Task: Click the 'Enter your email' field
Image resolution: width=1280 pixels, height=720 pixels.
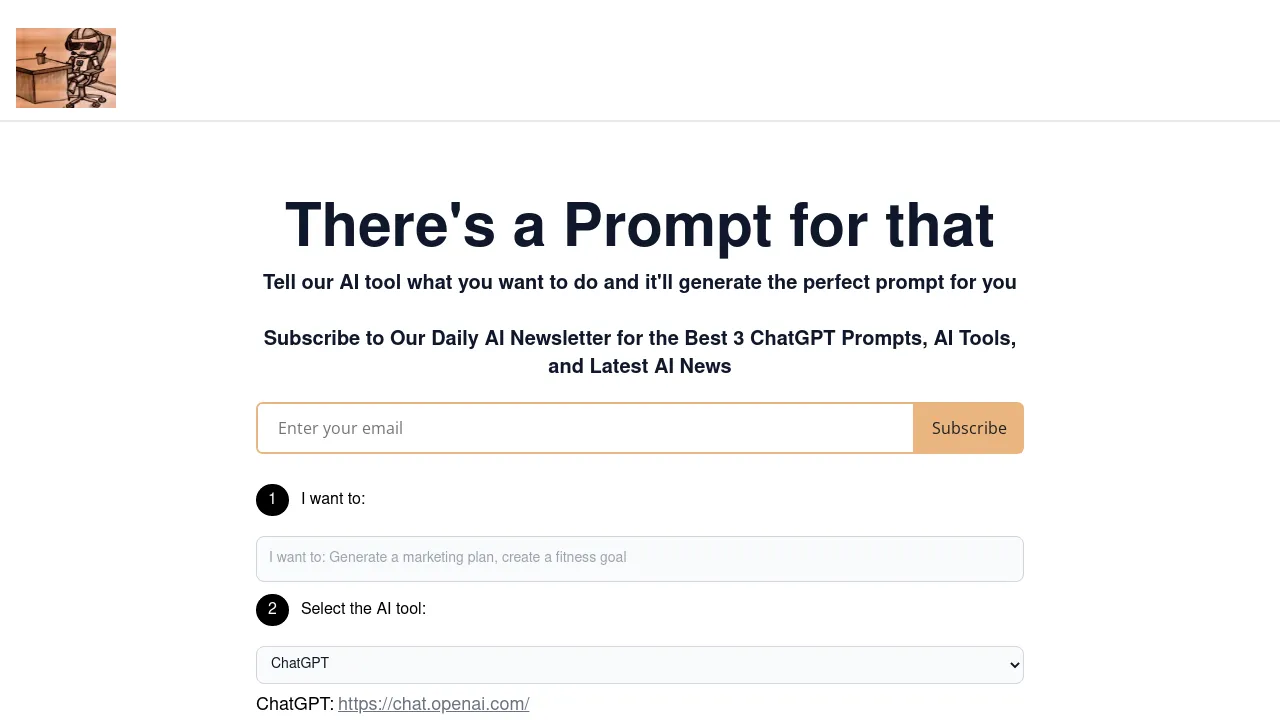Action: tap(585, 428)
